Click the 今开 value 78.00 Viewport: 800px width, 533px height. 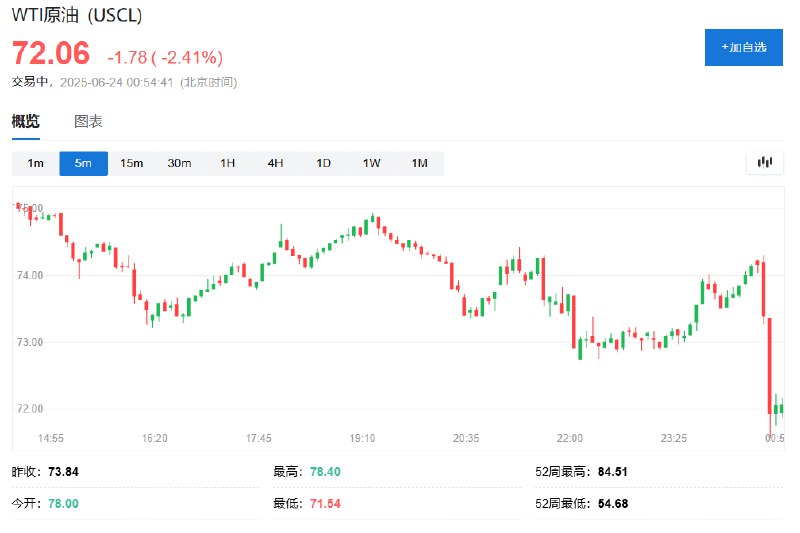[x=63, y=504]
